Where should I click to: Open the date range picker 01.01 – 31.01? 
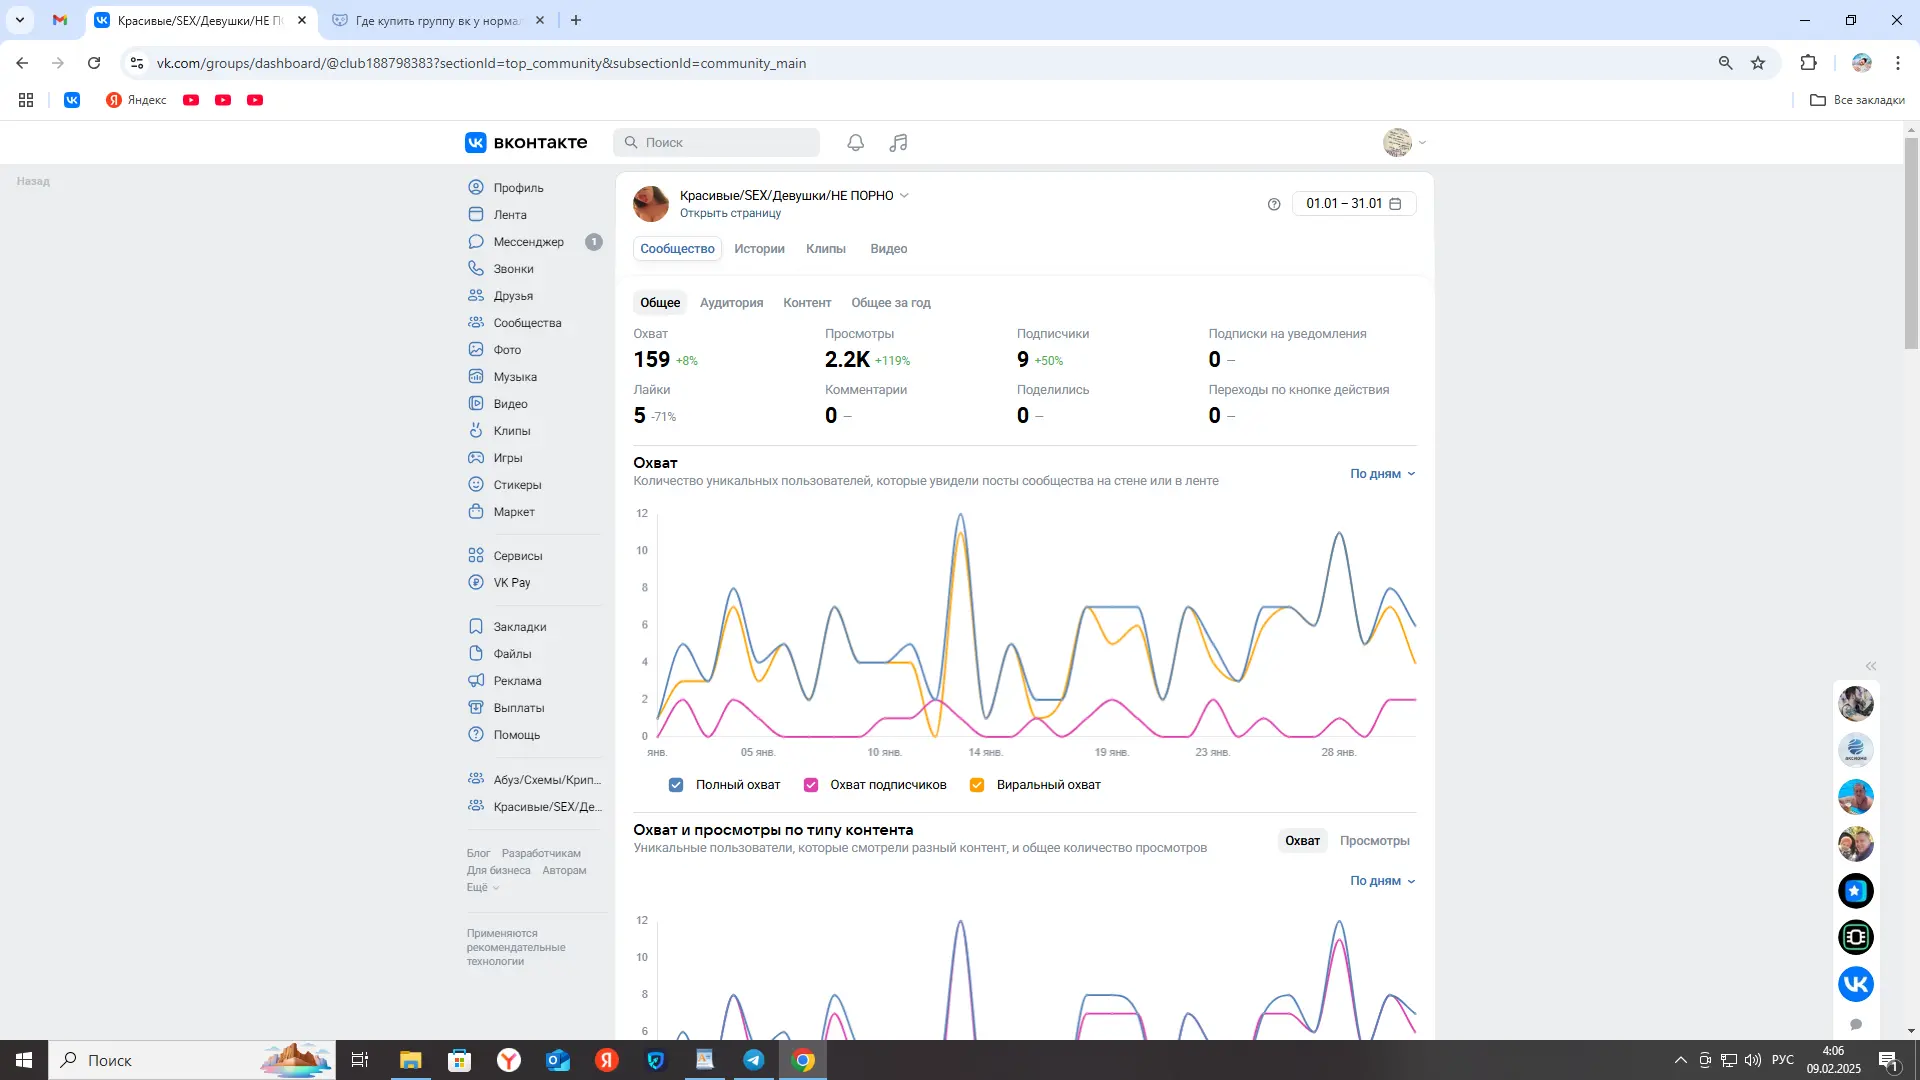pos(1354,204)
